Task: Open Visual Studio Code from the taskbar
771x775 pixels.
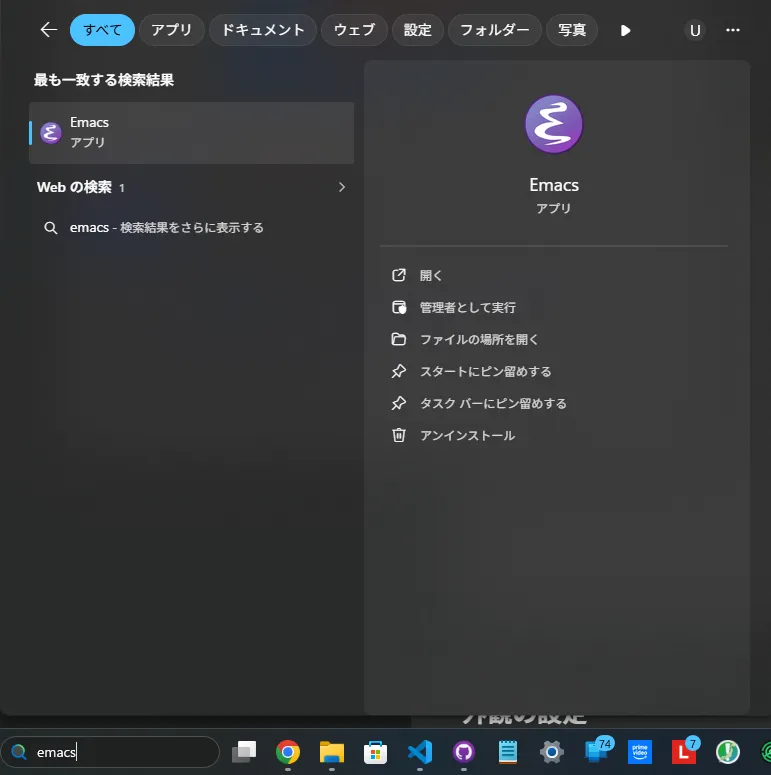Action: tap(420, 752)
